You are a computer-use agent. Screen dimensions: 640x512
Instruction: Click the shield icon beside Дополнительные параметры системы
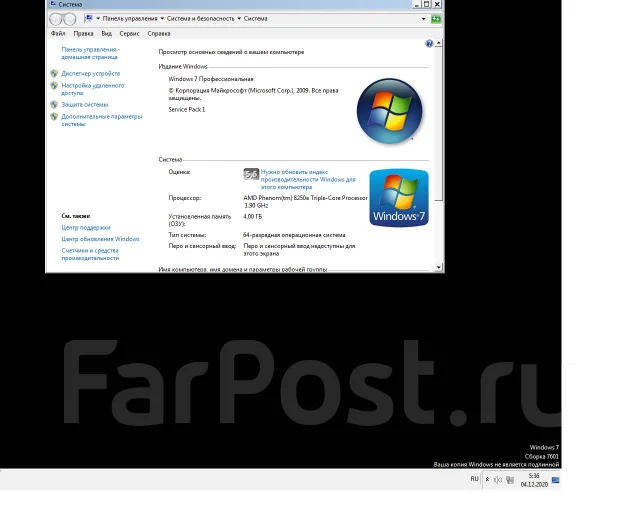click(x=54, y=116)
